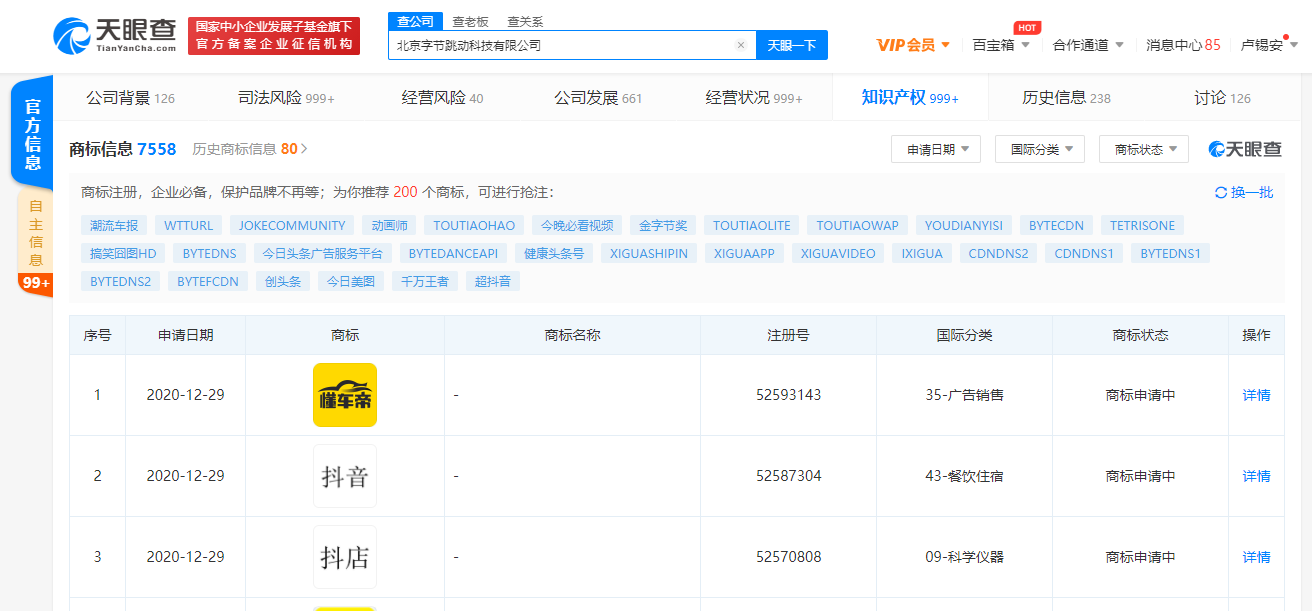Open the 抖店 trademark image
Image resolution: width=1312 pixels, height=611 pixels.
pyautogui.click(x=345, y=557)
